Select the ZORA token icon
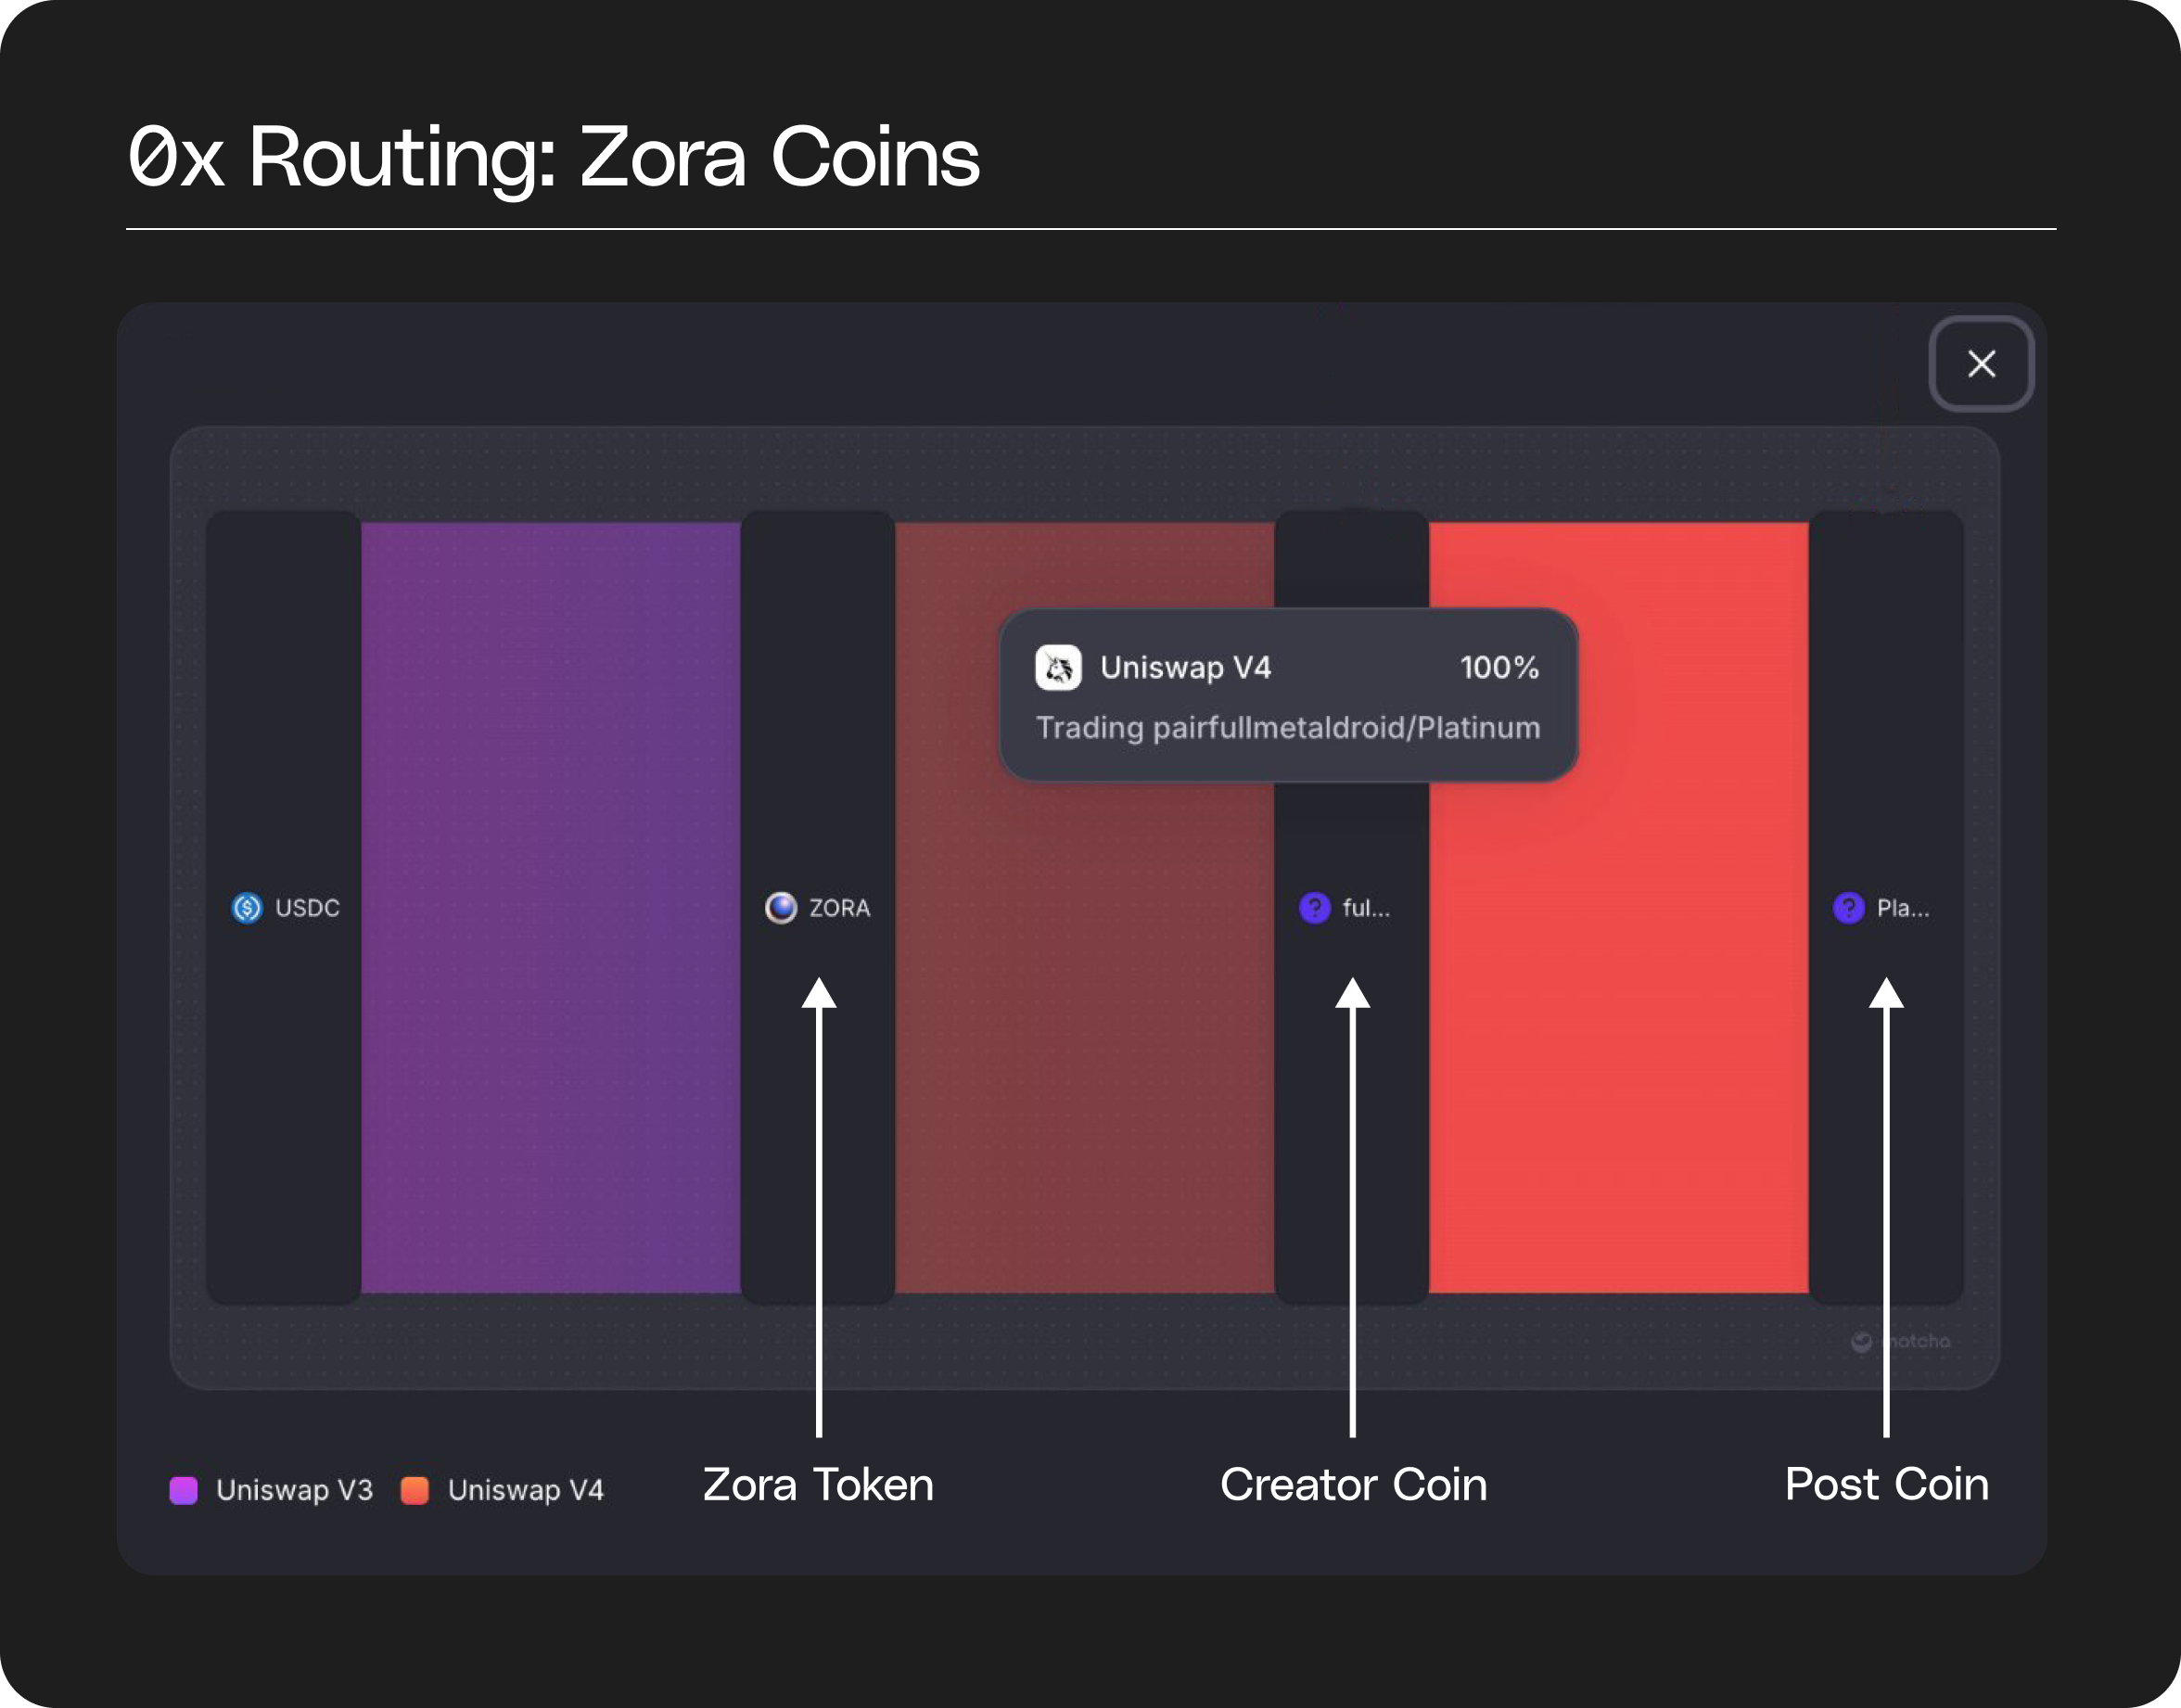 782,908
